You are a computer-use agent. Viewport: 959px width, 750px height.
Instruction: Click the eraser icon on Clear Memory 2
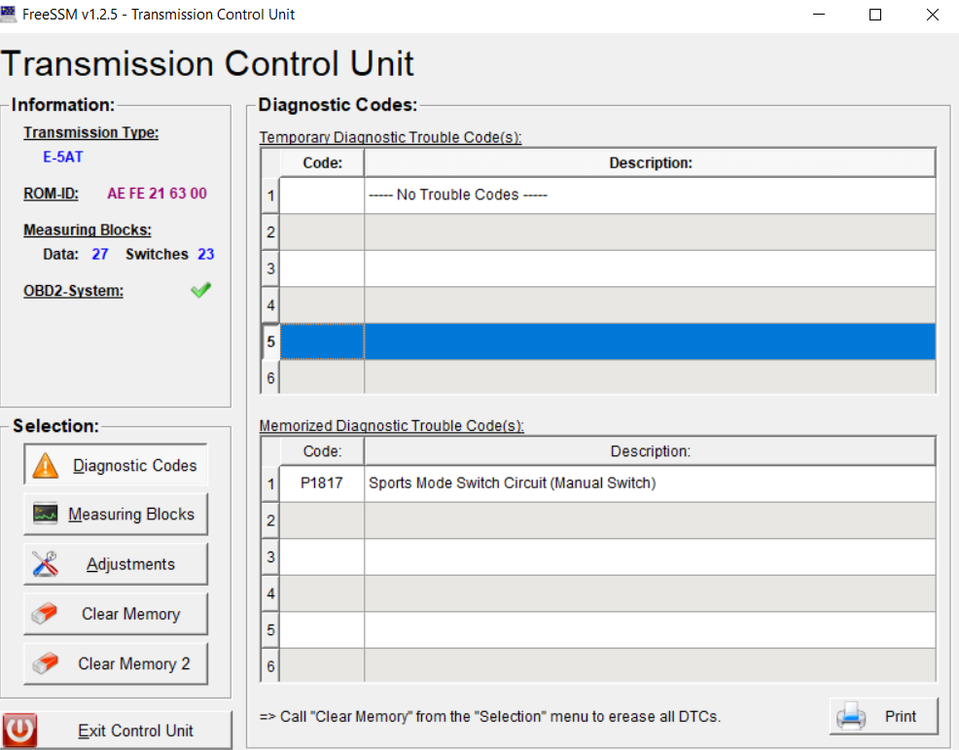tap(46, 664)
